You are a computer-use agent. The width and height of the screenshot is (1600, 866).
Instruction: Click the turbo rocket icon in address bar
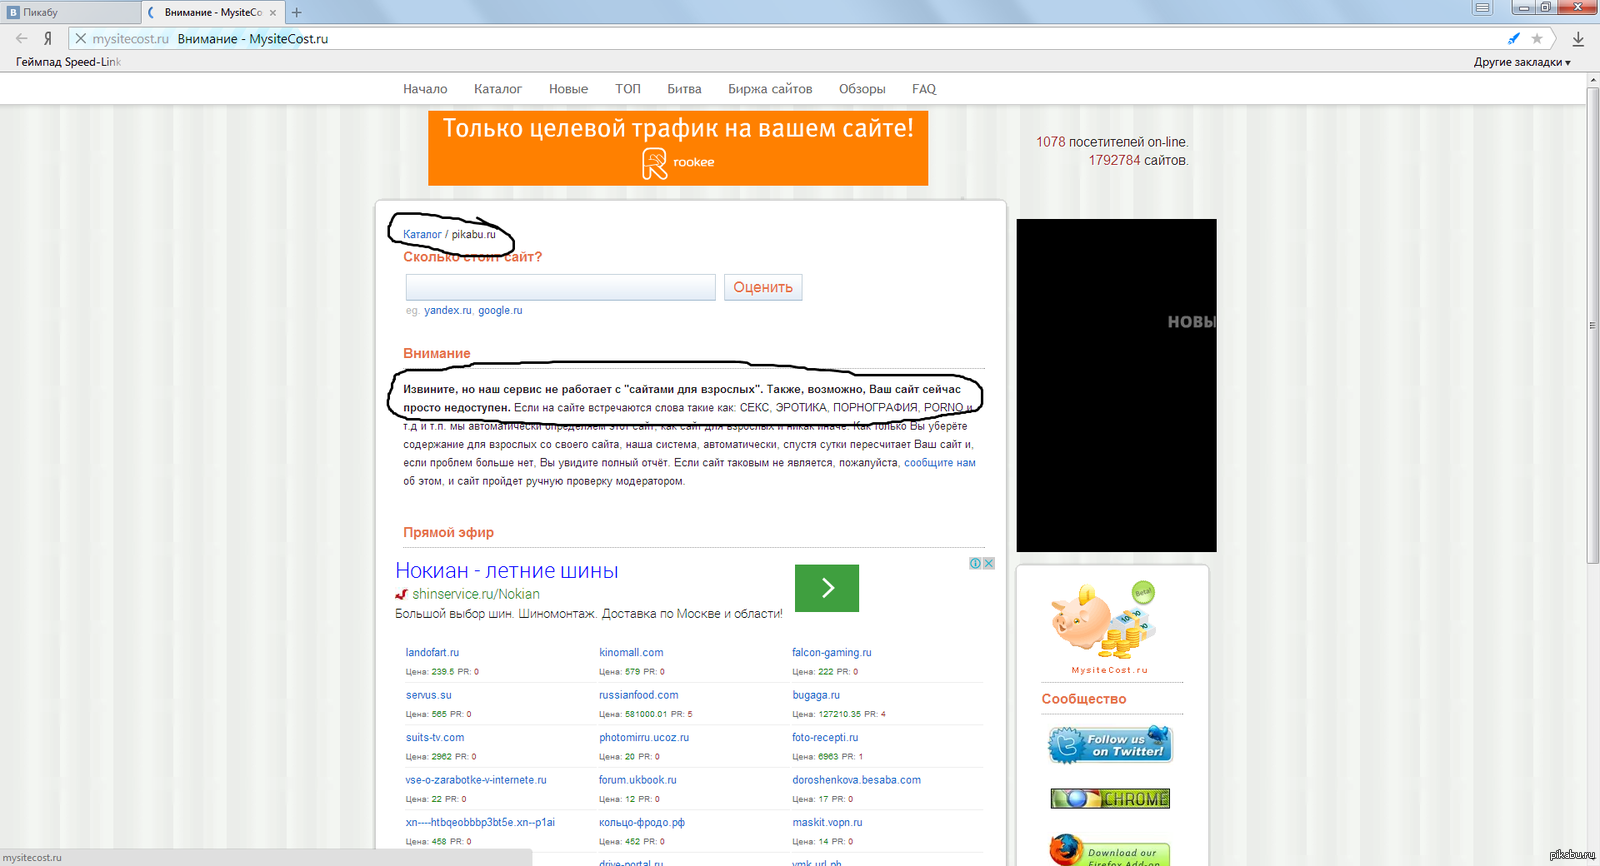coord(1513,38)
